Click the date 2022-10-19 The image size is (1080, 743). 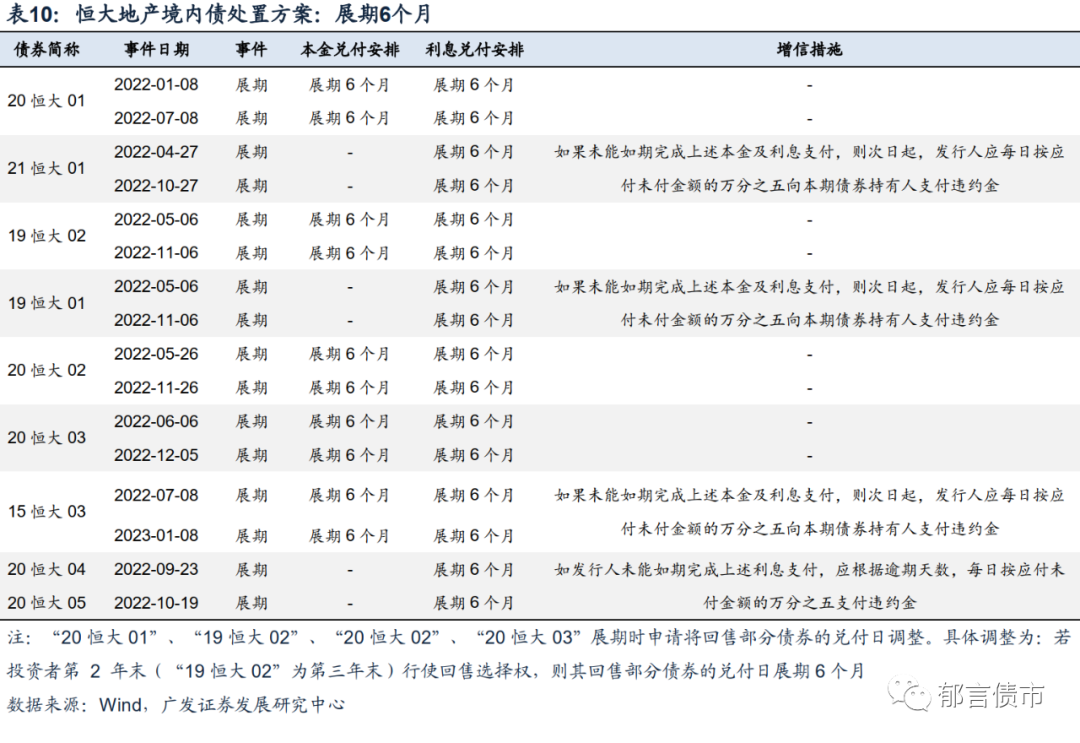tap(156, 603)
